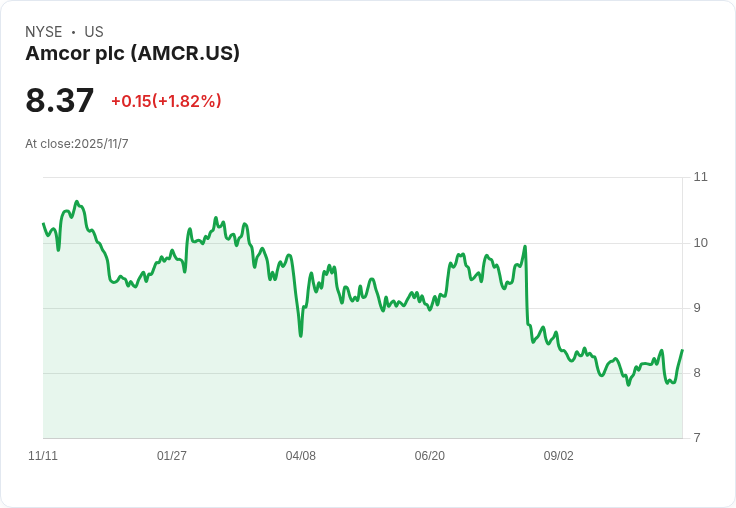Click the chart line's rightmost end point
736x508 pixels.
pos(682,350)
